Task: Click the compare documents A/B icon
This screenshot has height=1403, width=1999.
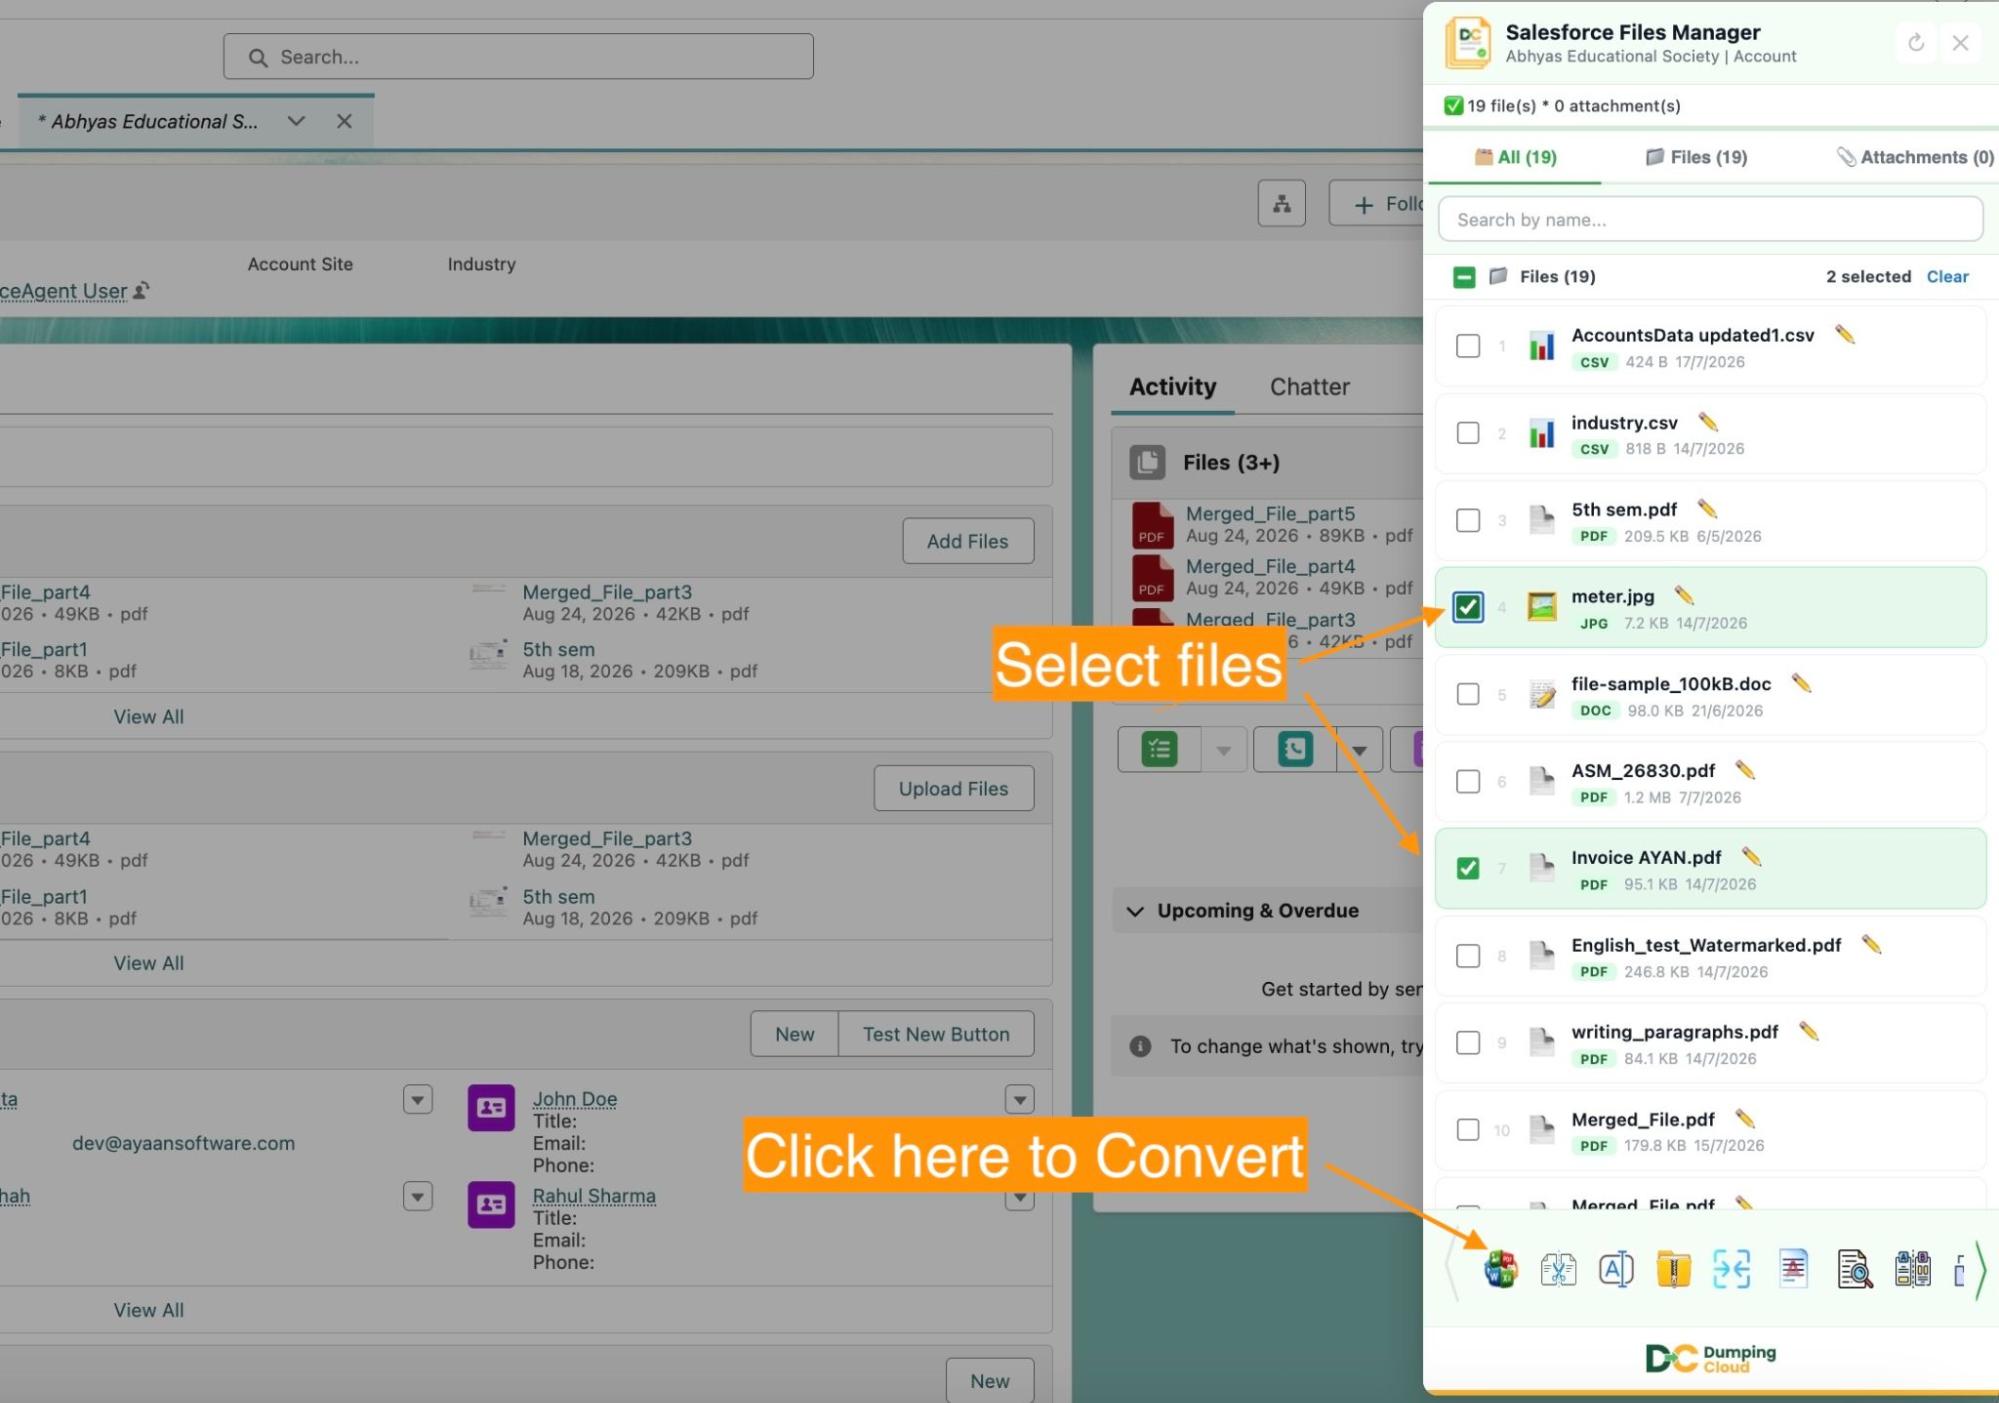Action: [1913, 1268]
